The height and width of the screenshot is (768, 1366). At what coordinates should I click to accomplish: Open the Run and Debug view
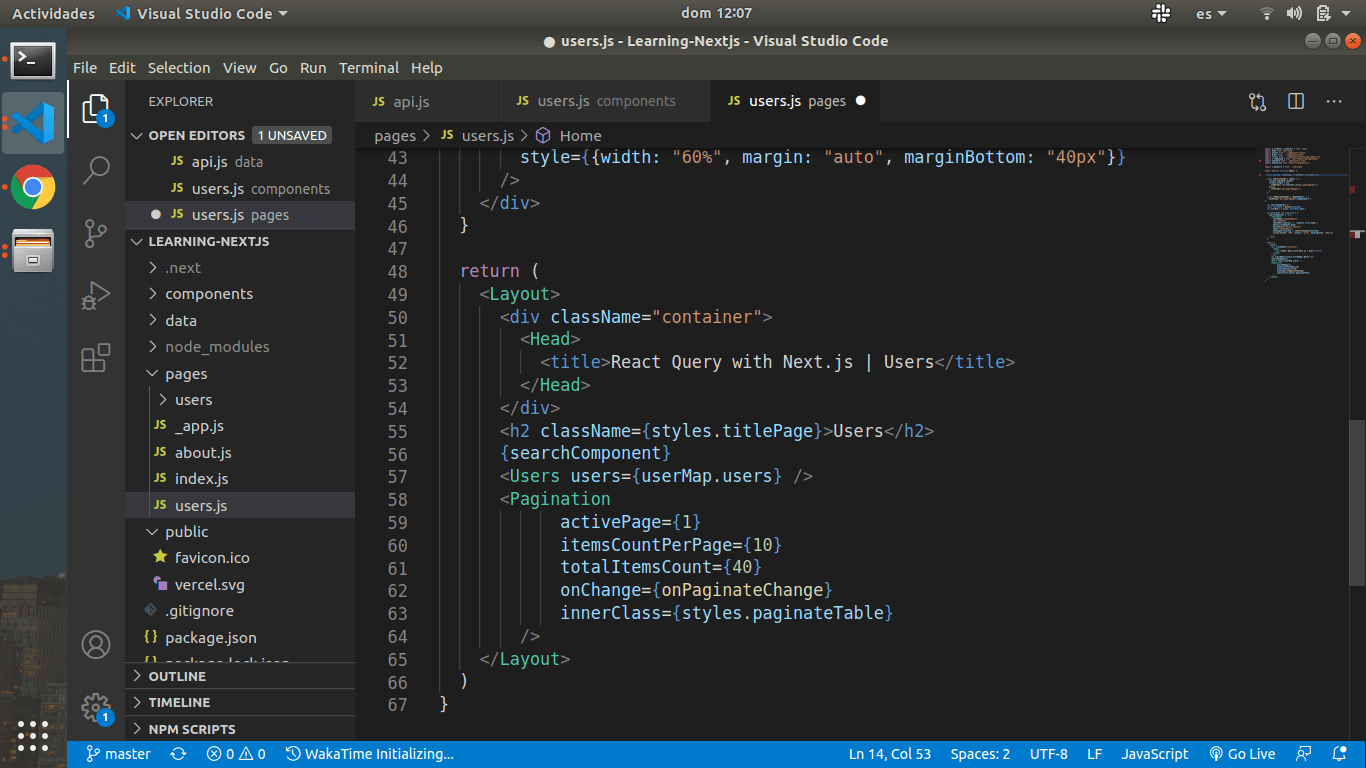[96, 295]
